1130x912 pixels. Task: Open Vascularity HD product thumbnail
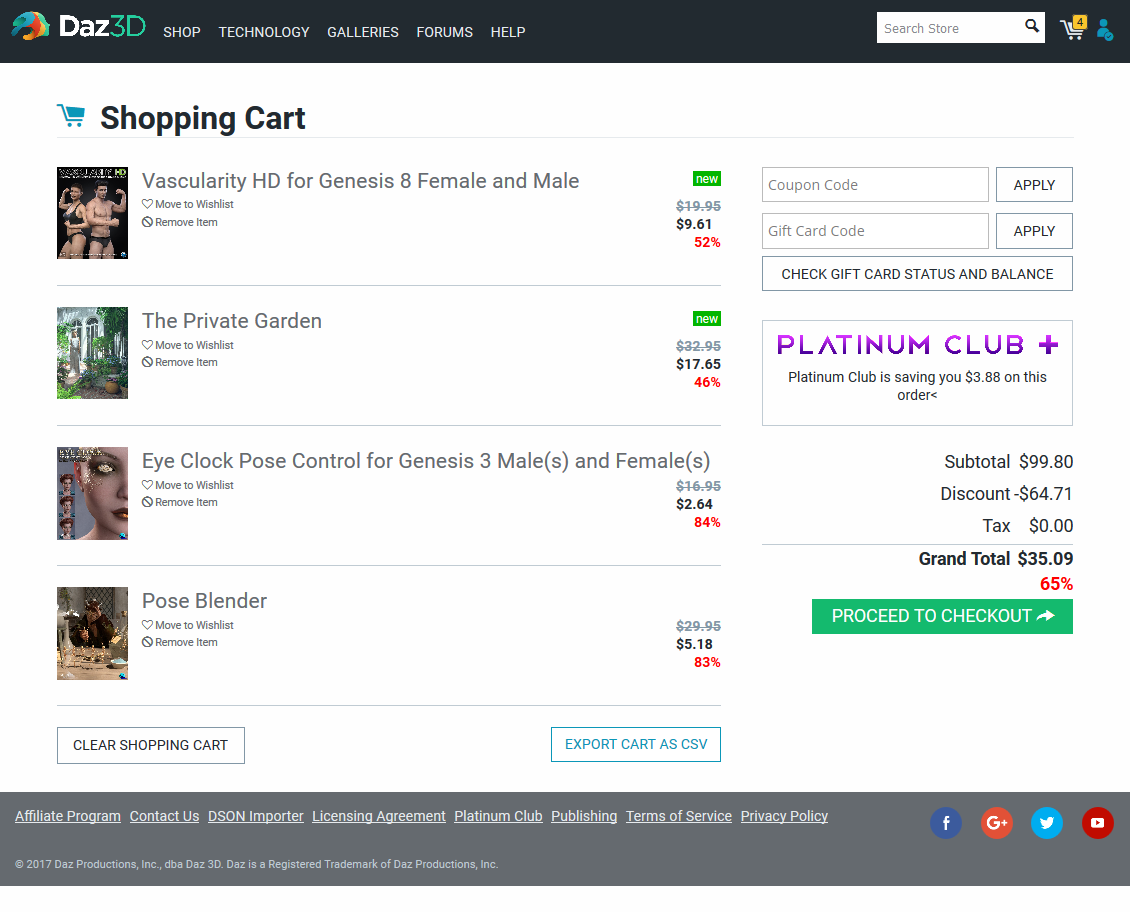click(92, 213)
